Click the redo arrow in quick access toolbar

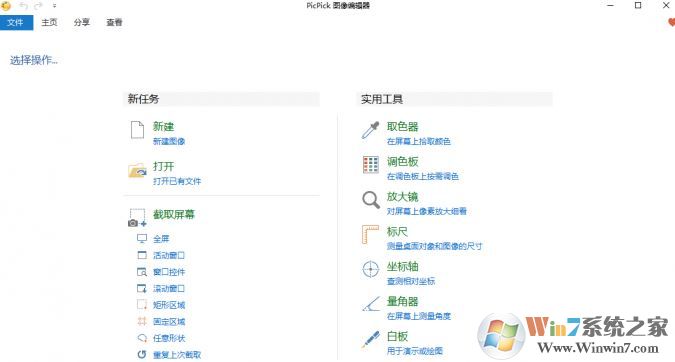point(38,6)
